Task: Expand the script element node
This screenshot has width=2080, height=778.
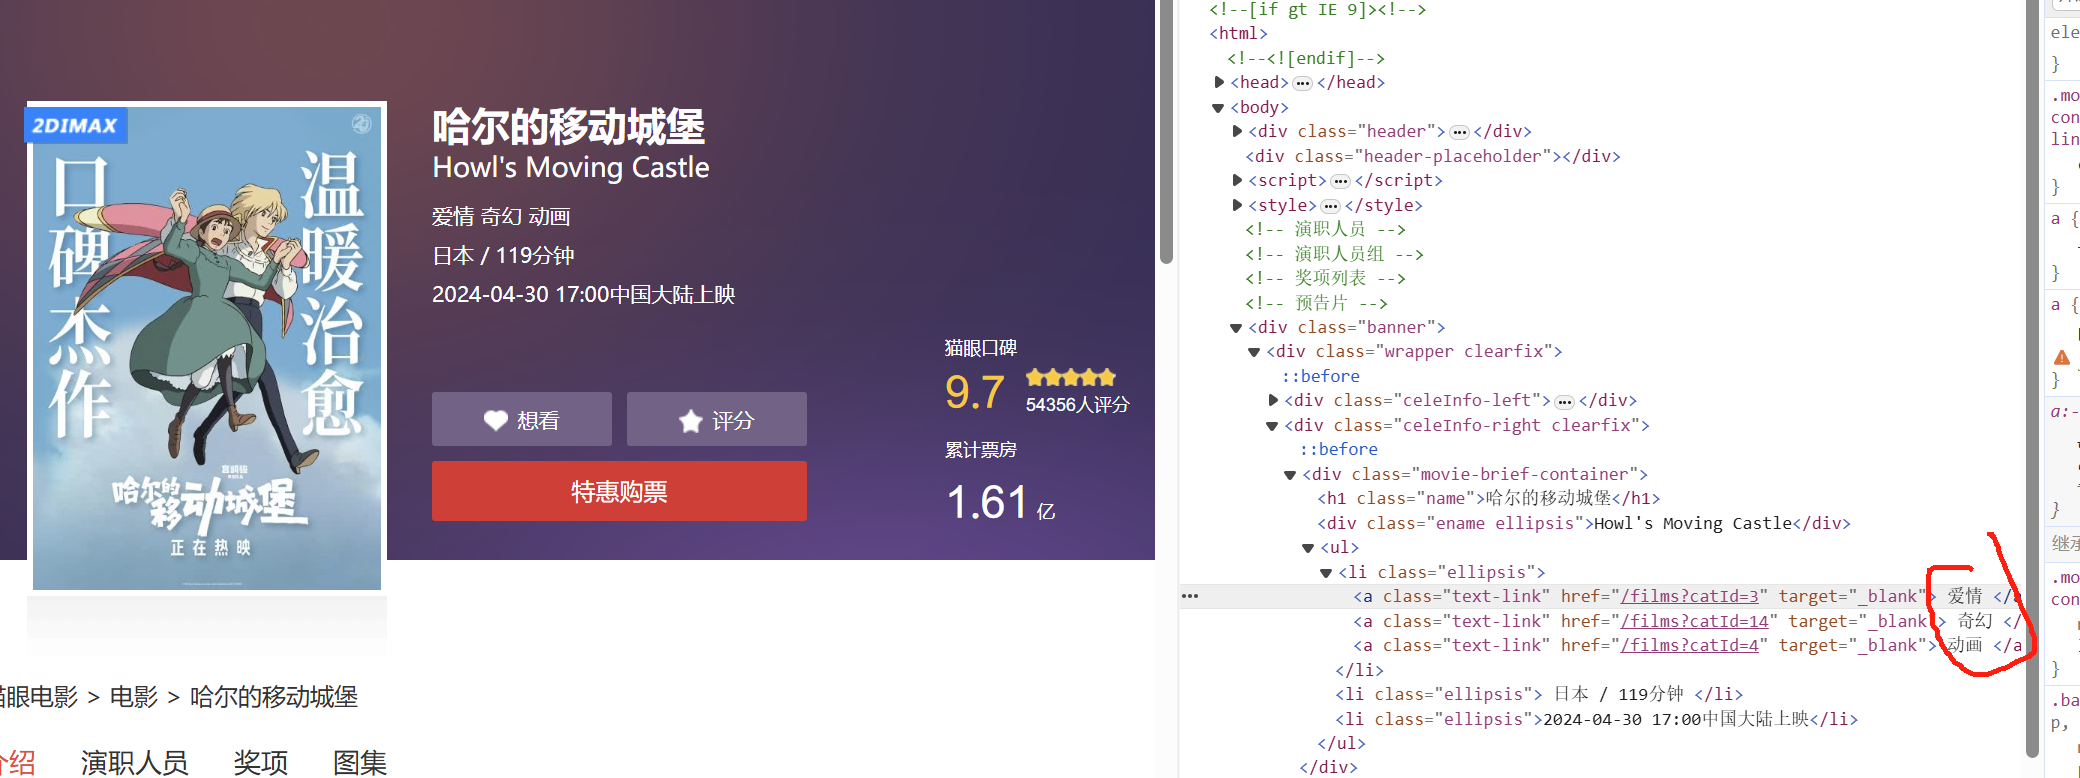Action: coord(1237,180)
